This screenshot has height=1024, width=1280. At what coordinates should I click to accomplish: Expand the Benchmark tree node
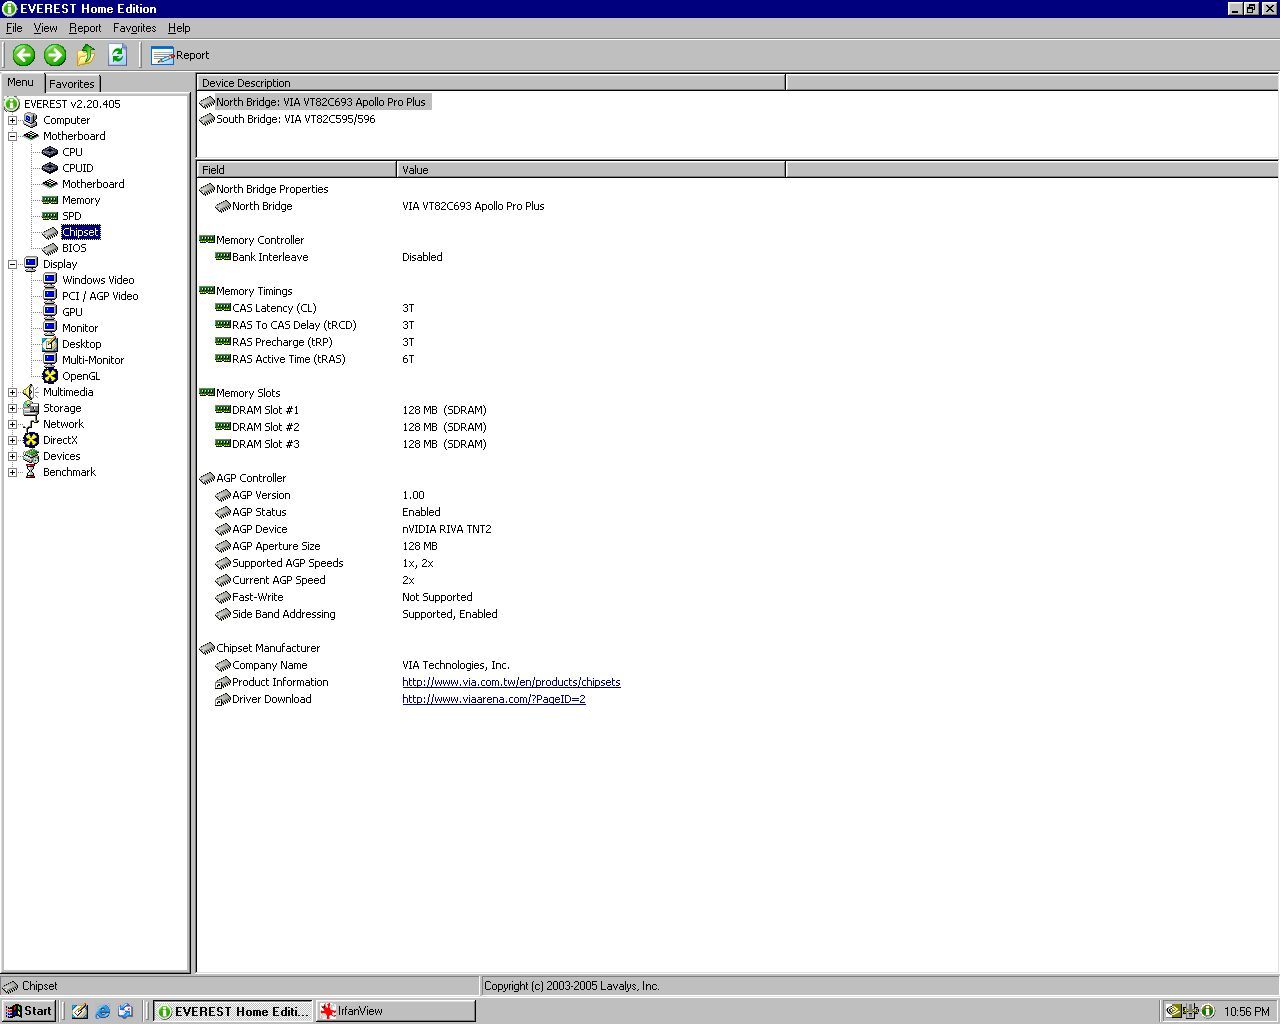point(12,472)
